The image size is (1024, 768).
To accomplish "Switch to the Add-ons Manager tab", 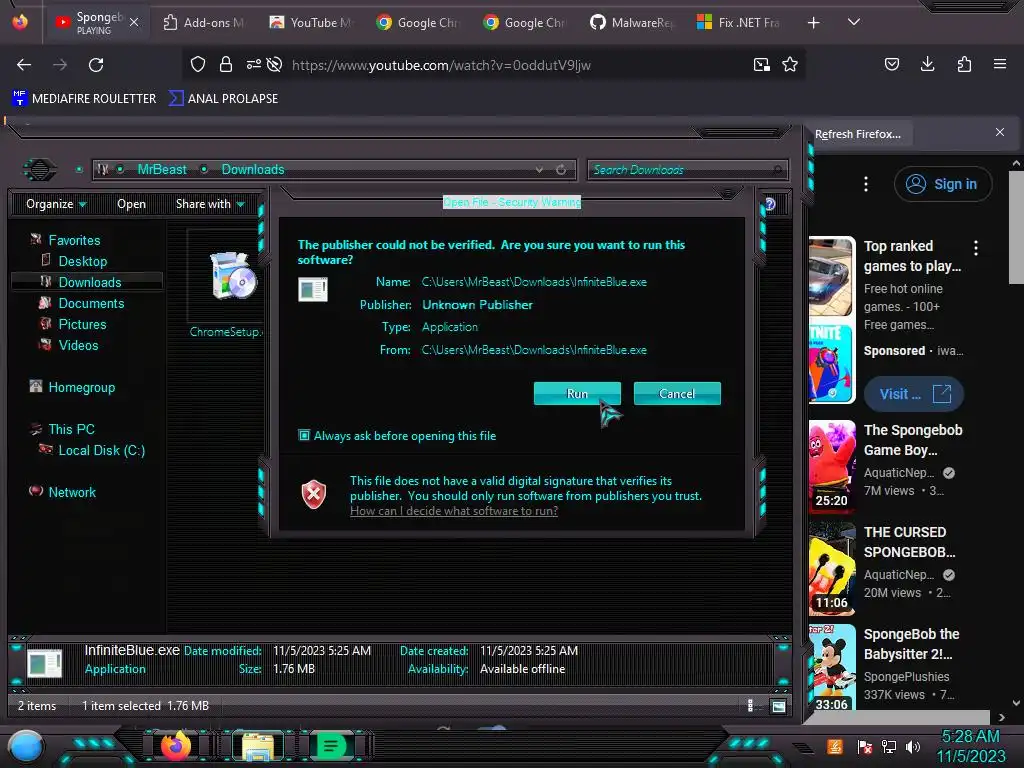I will [204, 23].
